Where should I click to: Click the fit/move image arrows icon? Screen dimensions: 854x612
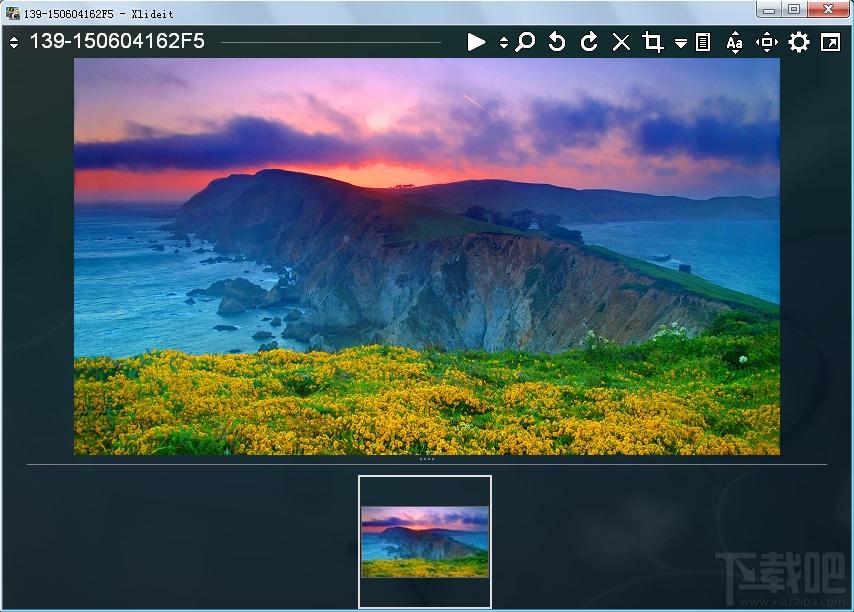tap(766, 42)
